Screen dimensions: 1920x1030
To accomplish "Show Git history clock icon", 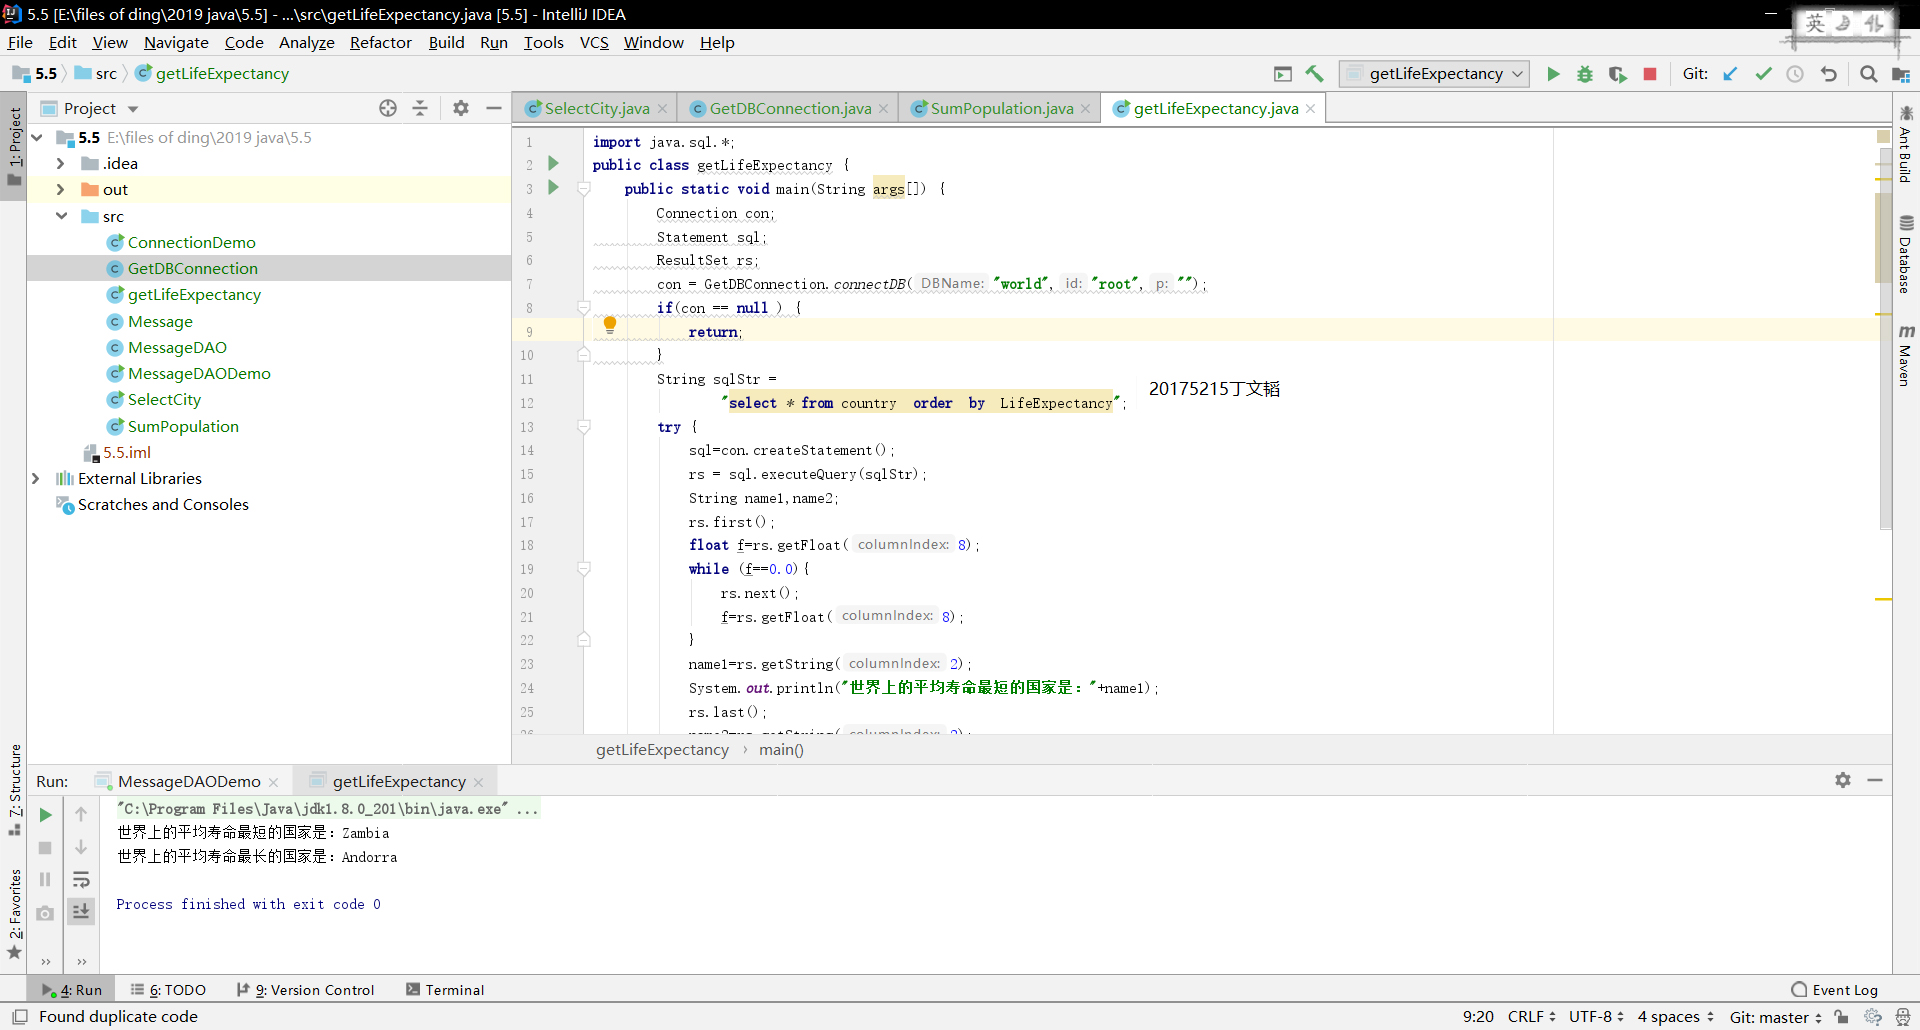I will 1795,74.
